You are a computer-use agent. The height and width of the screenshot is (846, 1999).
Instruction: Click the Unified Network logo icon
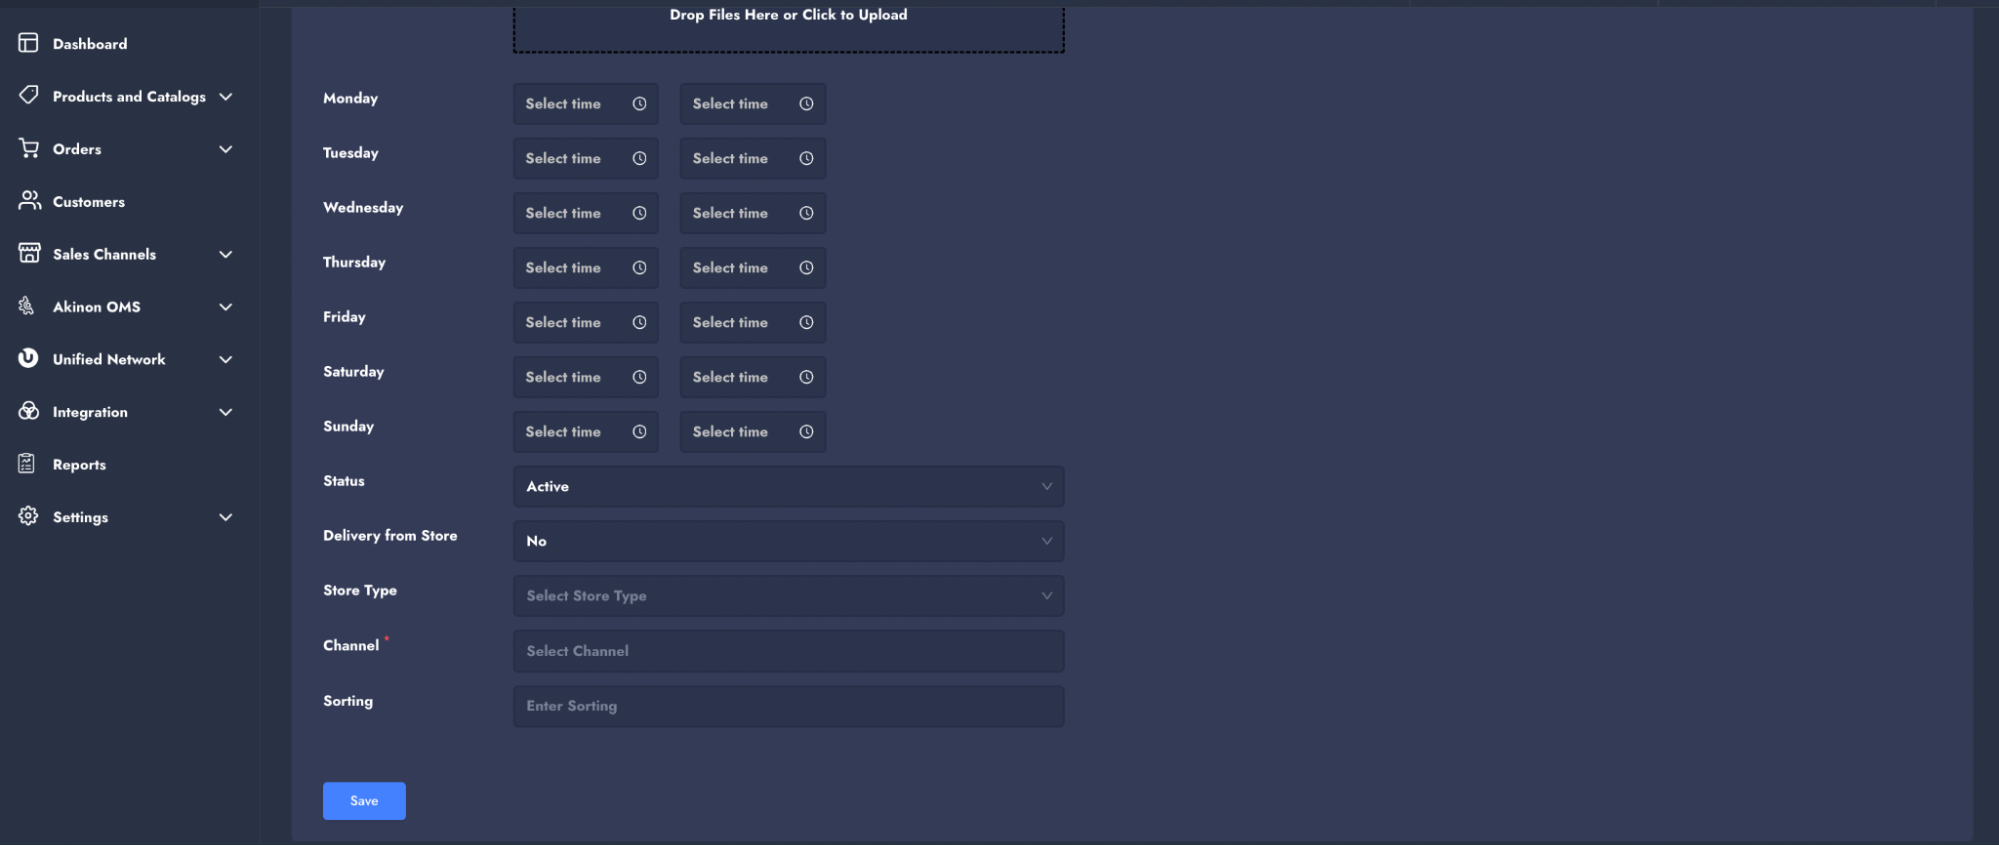(x=28, y=358)
